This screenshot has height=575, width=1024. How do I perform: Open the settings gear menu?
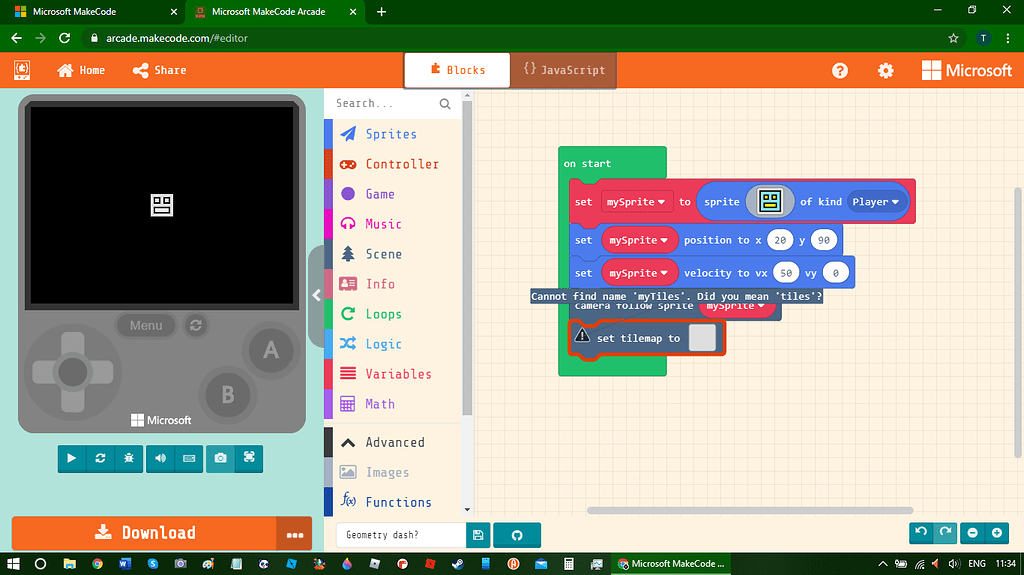[886, 71]
